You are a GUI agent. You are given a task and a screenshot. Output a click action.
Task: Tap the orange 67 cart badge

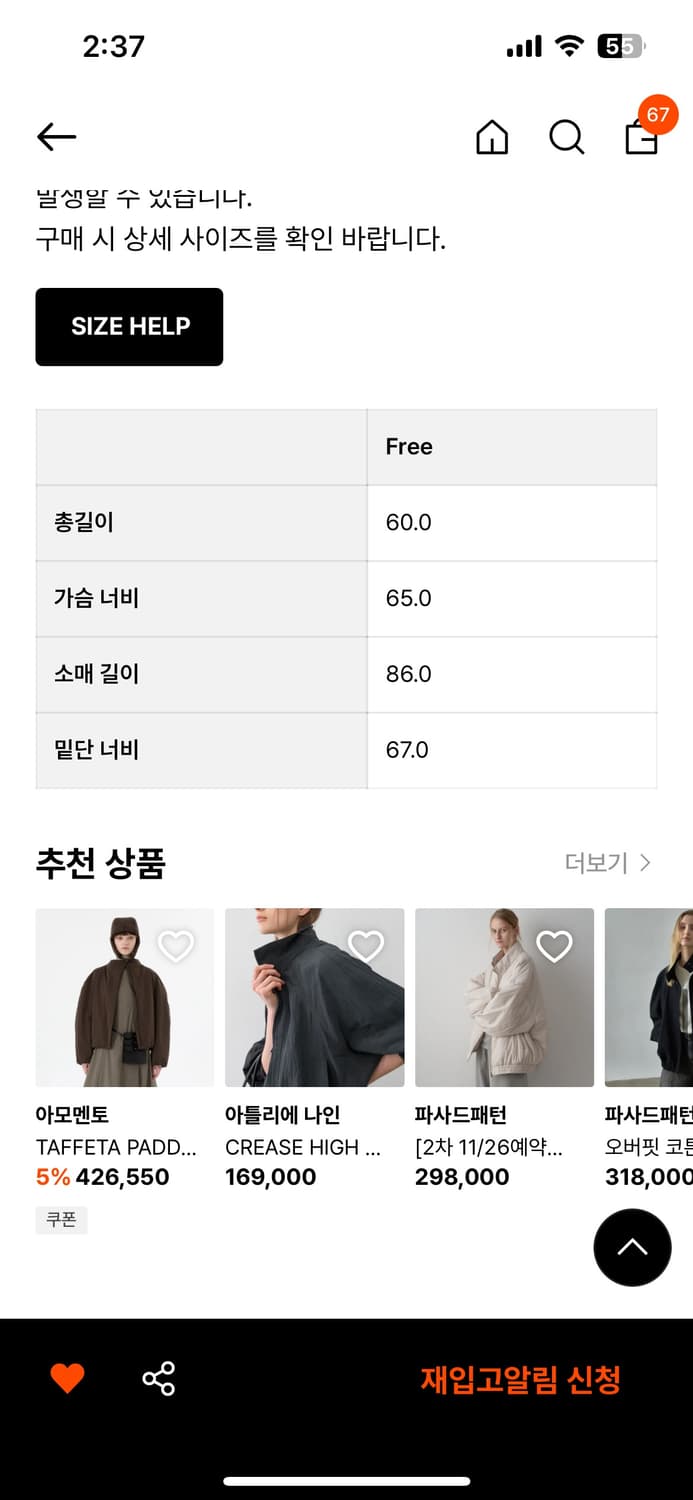point(657,115)
